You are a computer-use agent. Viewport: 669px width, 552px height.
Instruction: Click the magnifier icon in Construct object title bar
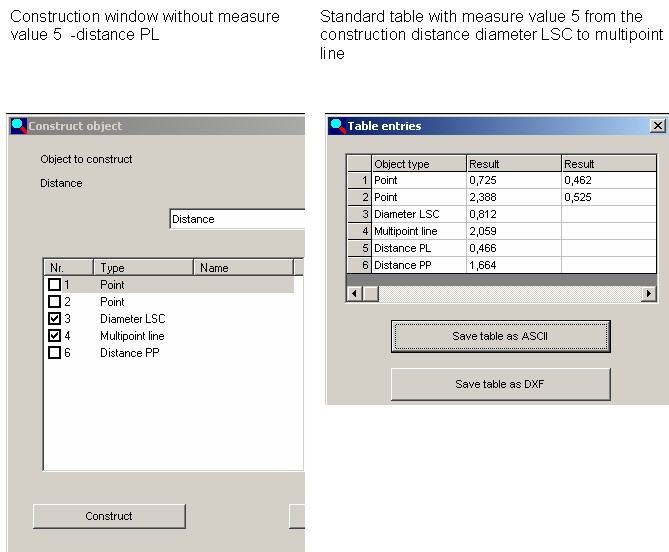(19, 126)
